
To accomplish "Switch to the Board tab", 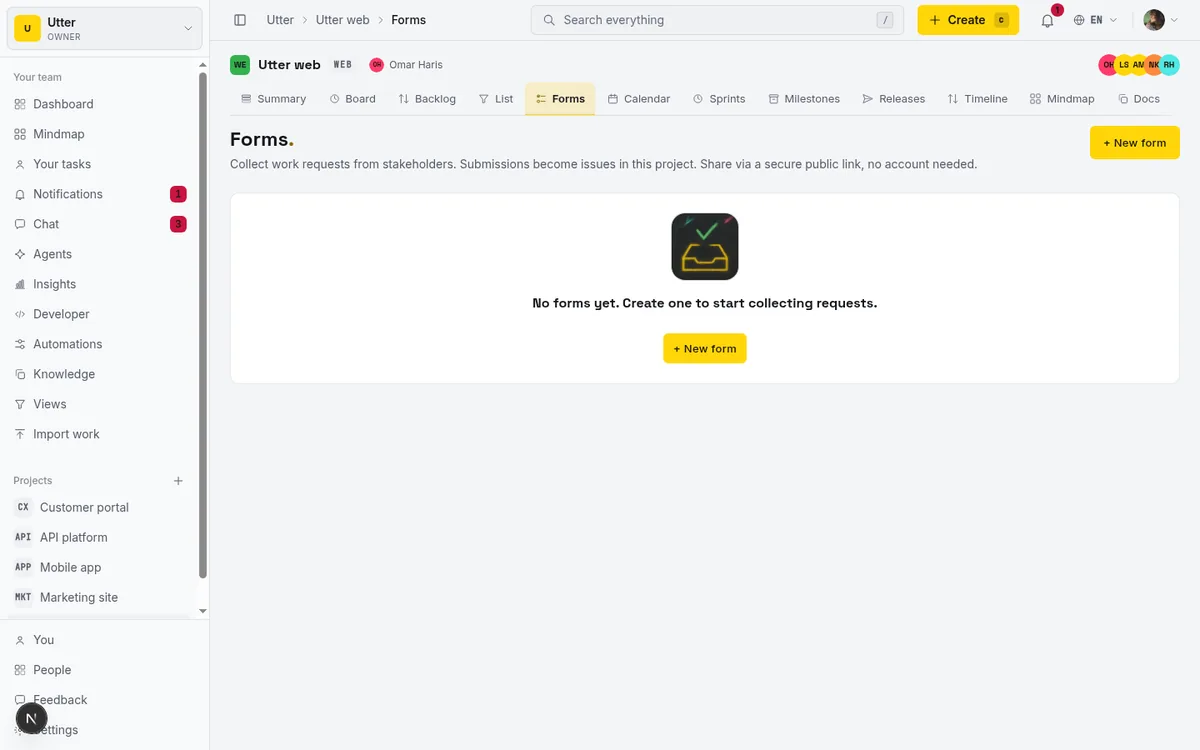I will click(x=352, y=99).
